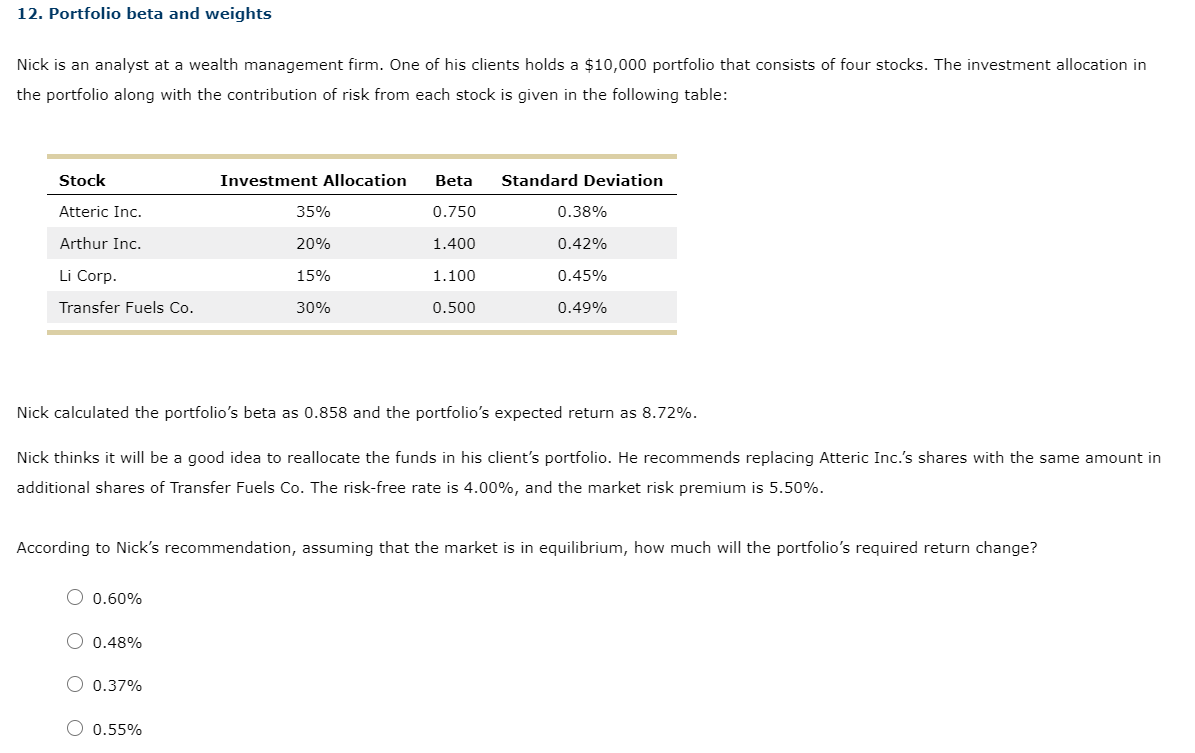
Task: Select the 0.37% answer option
Action: [75, 684]
